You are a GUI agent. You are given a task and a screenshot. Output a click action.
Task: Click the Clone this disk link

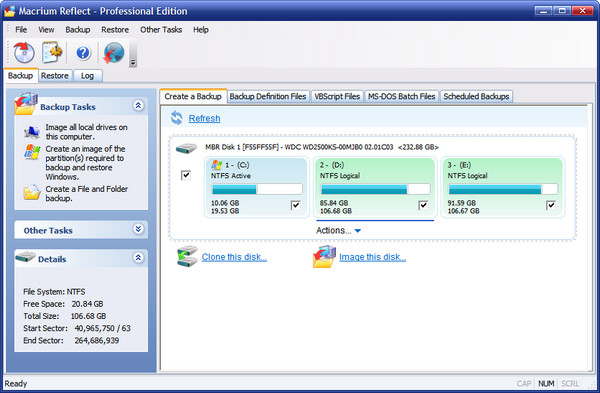[234, 257]
